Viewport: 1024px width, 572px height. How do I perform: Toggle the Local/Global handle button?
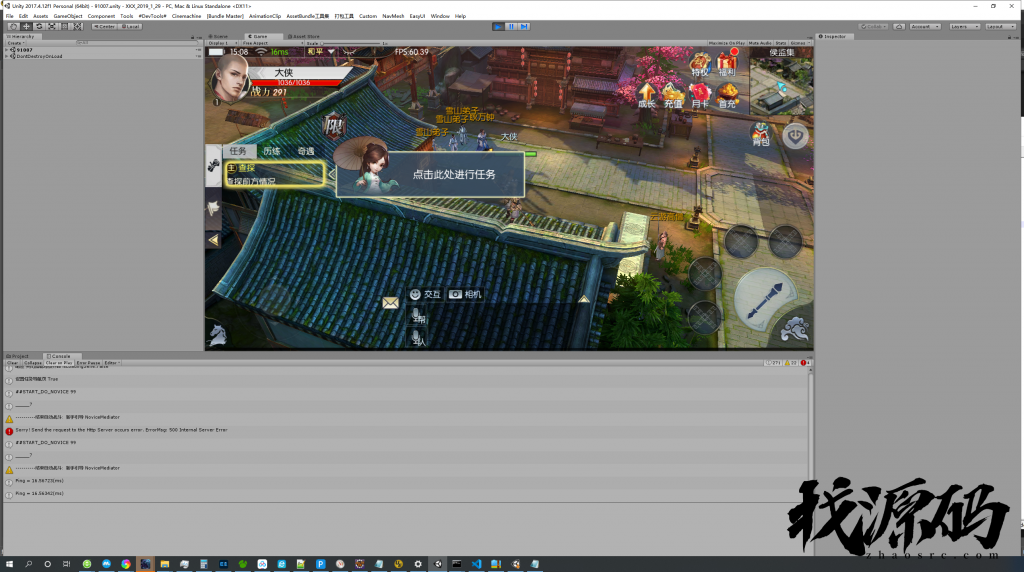(x=130, y=27)
